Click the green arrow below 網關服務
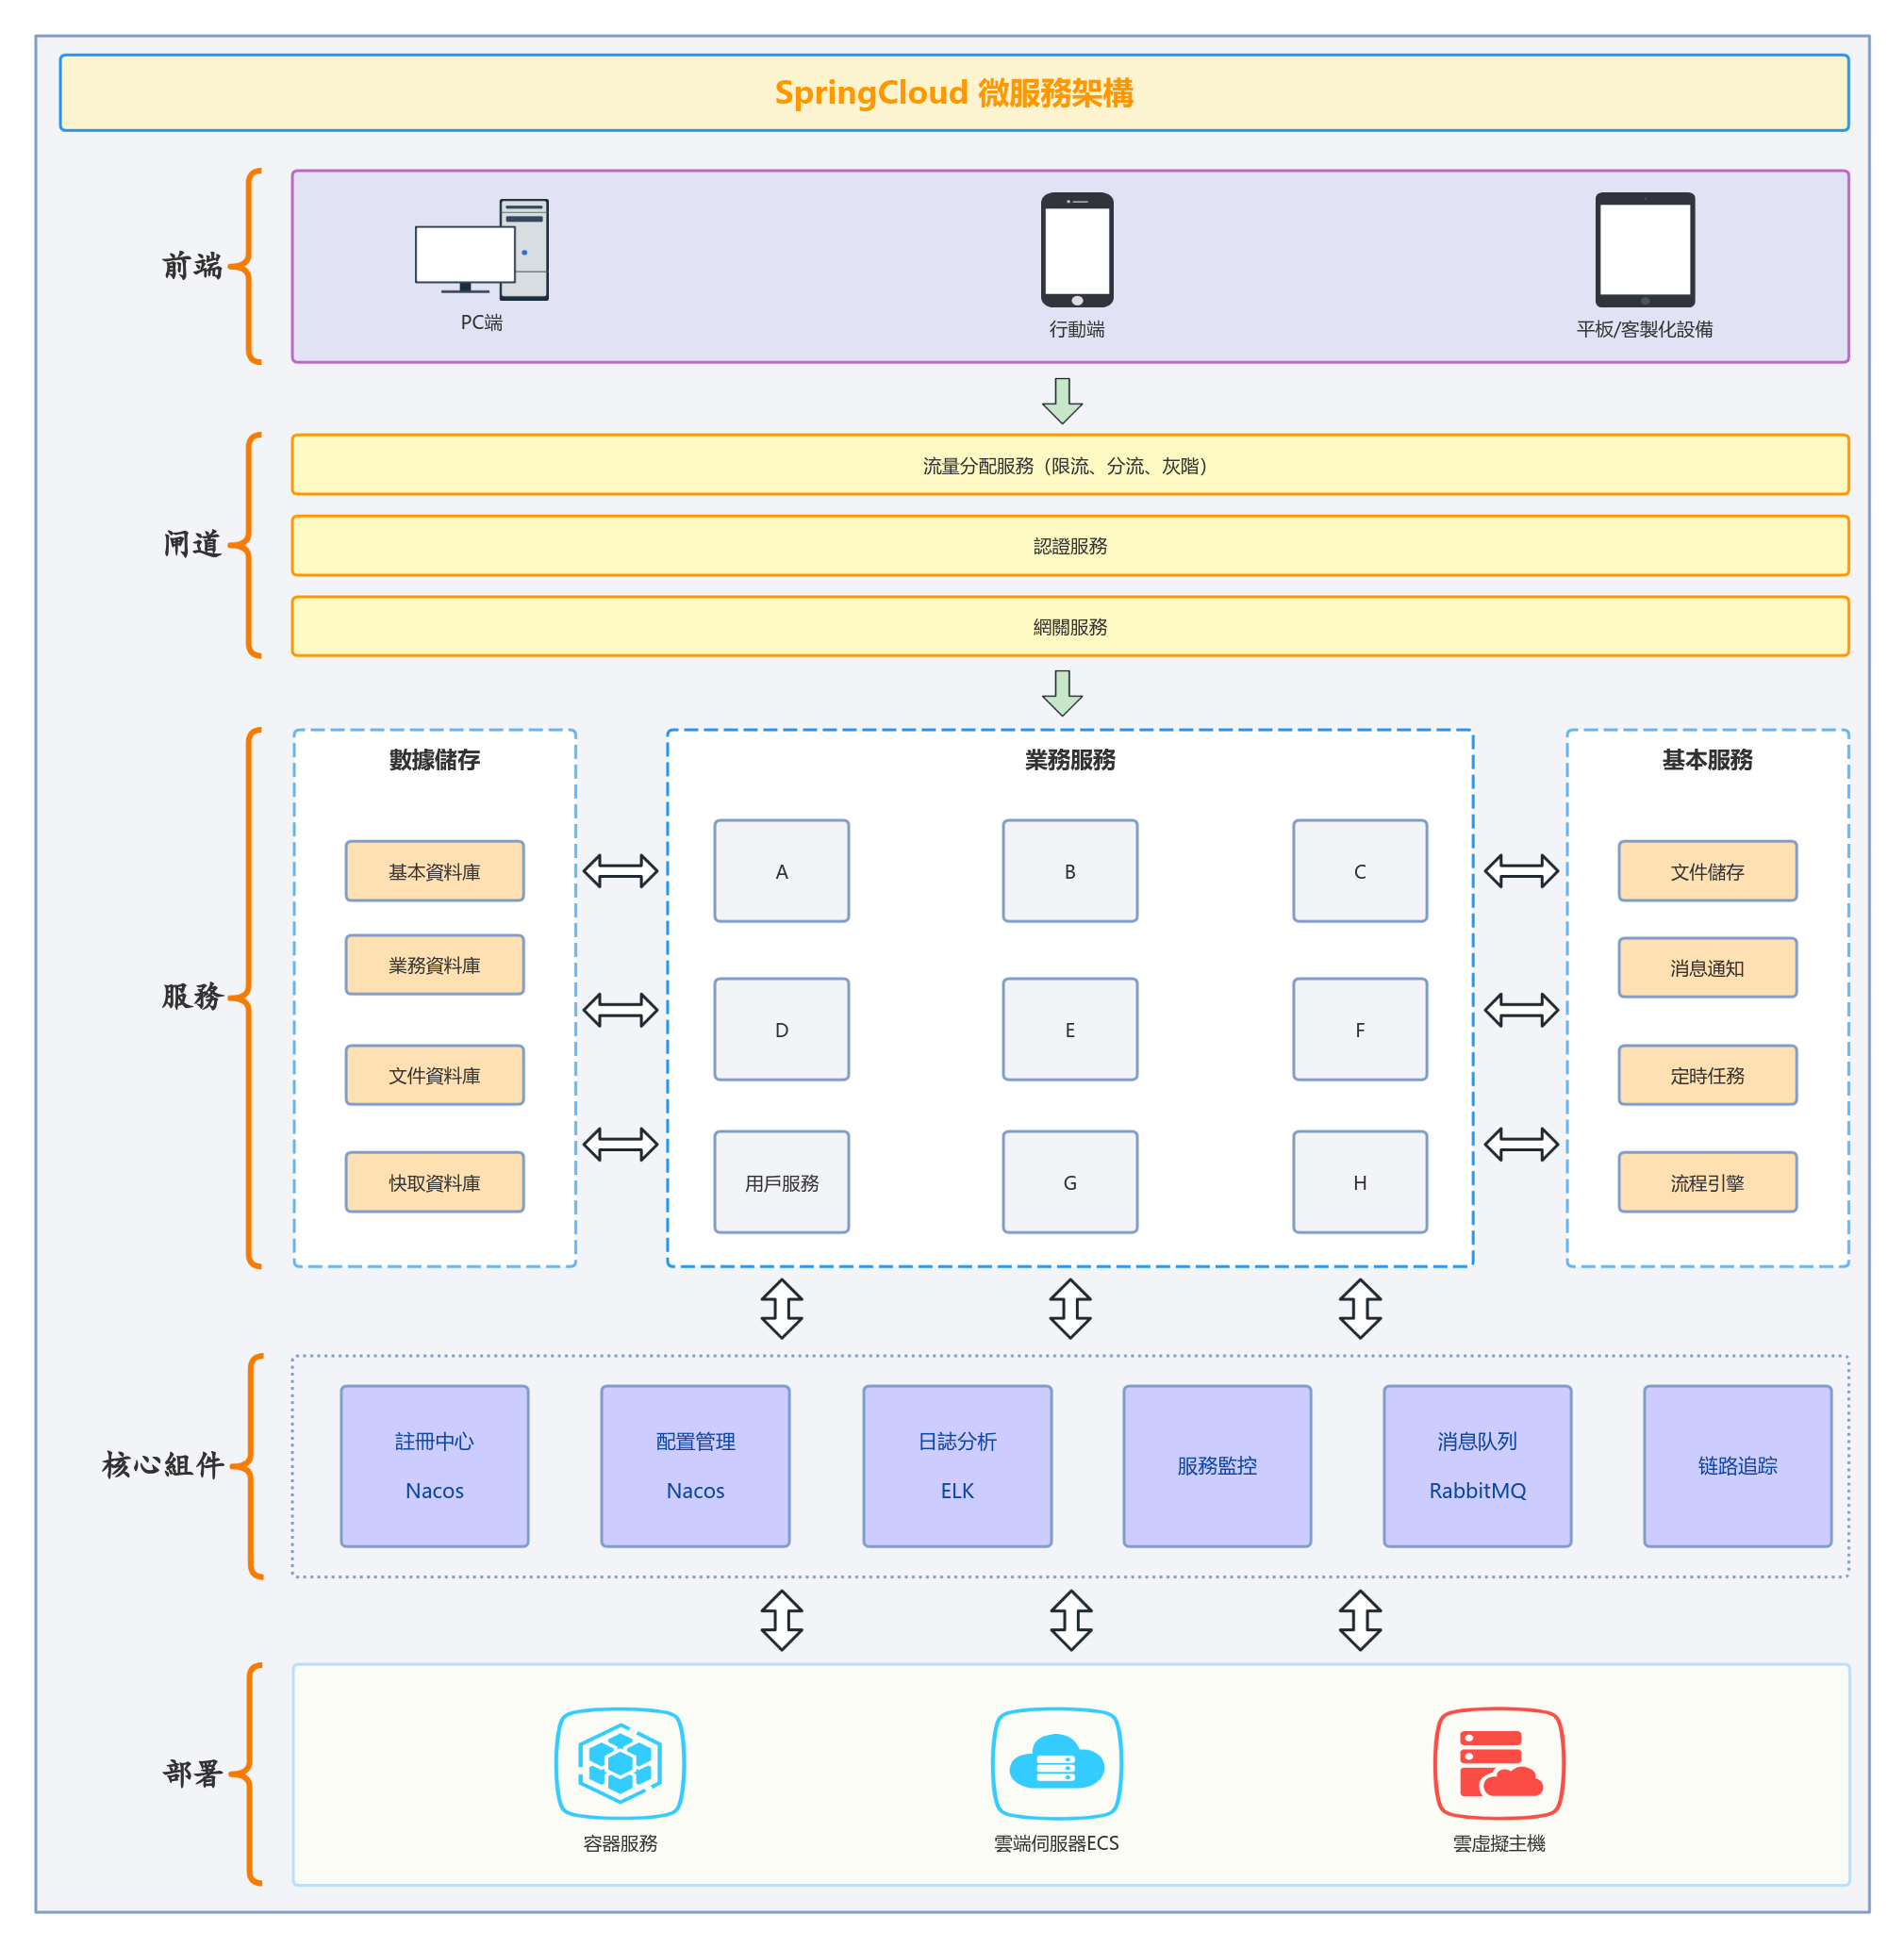This screenshot has height=1947, width=1904. (1062, 693)
